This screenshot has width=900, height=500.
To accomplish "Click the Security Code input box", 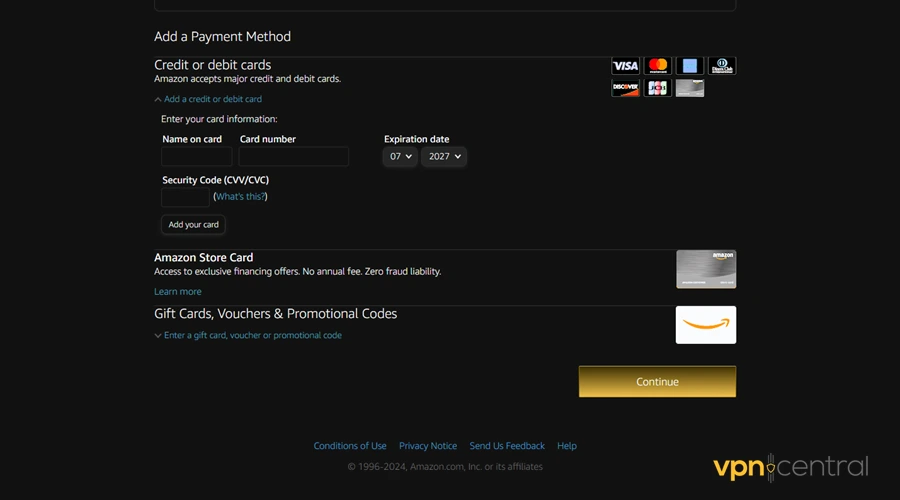I will point(185,197).
